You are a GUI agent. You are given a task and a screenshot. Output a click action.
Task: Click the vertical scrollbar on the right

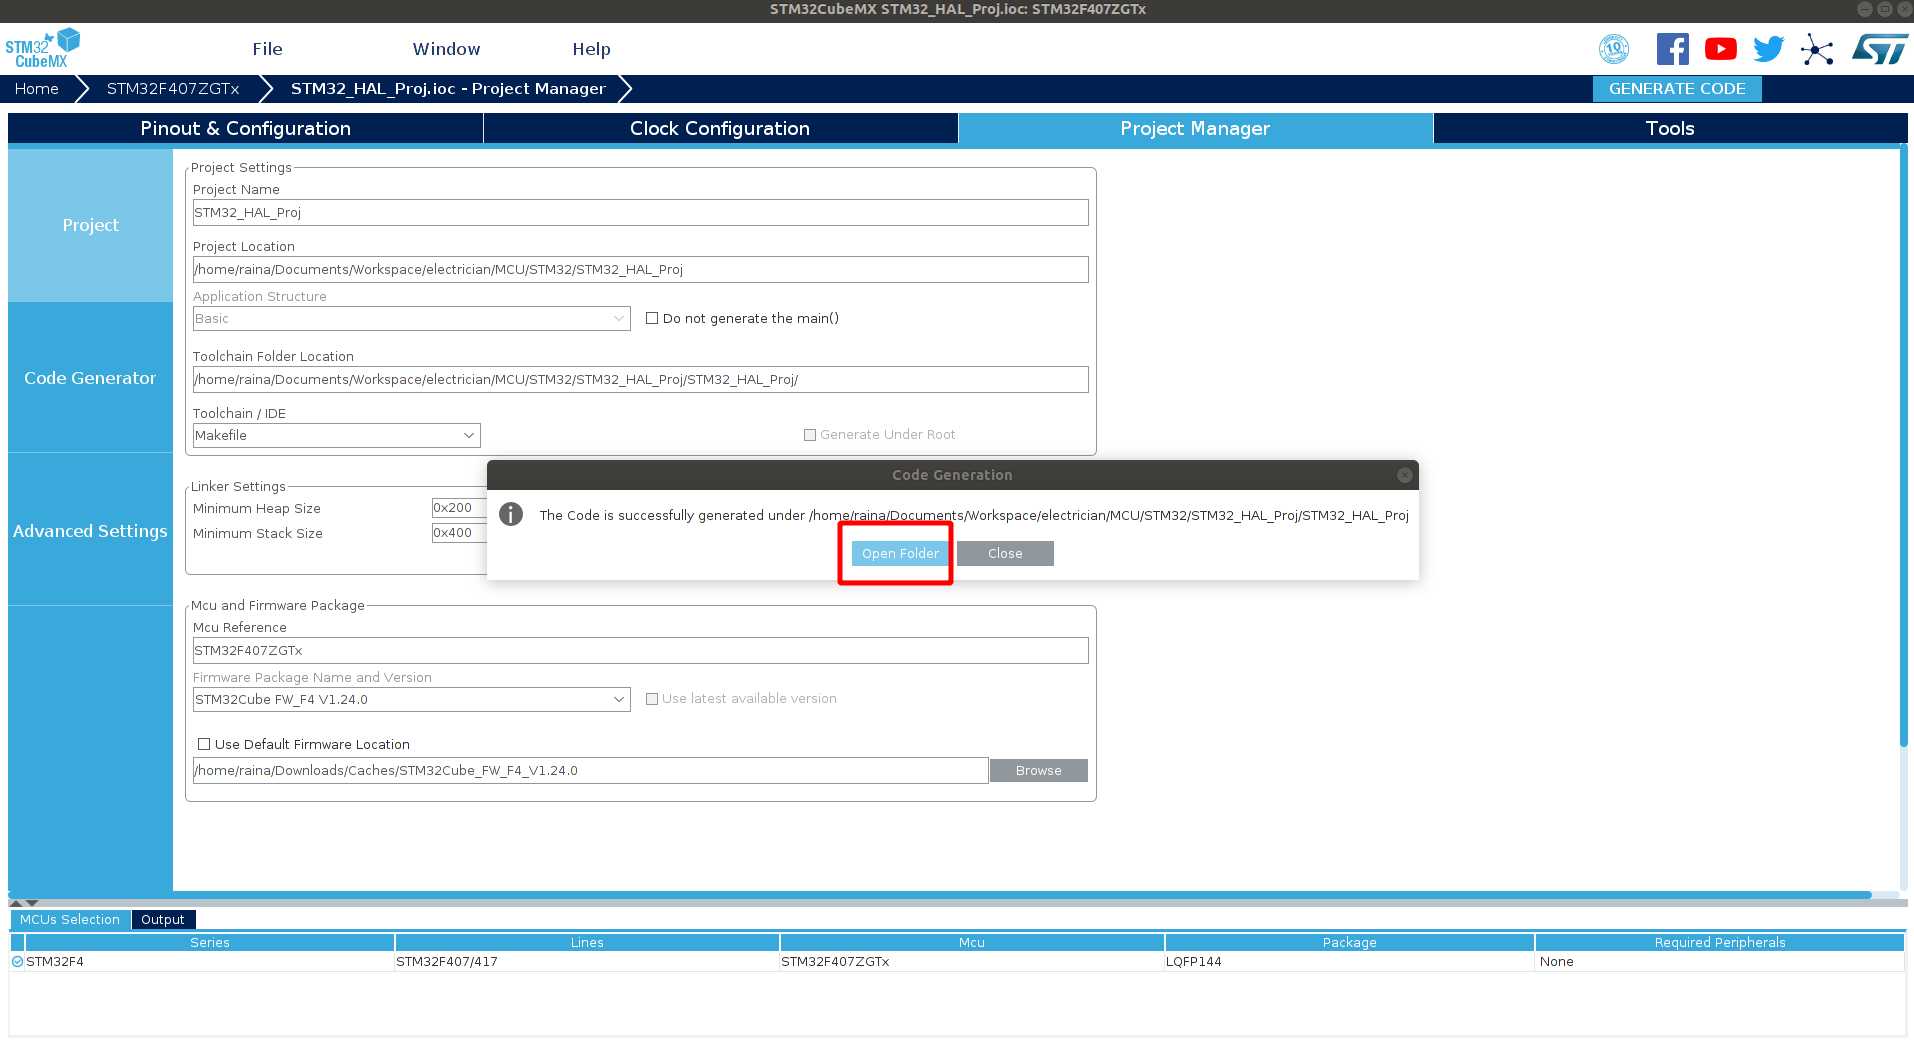point(1903,447)
